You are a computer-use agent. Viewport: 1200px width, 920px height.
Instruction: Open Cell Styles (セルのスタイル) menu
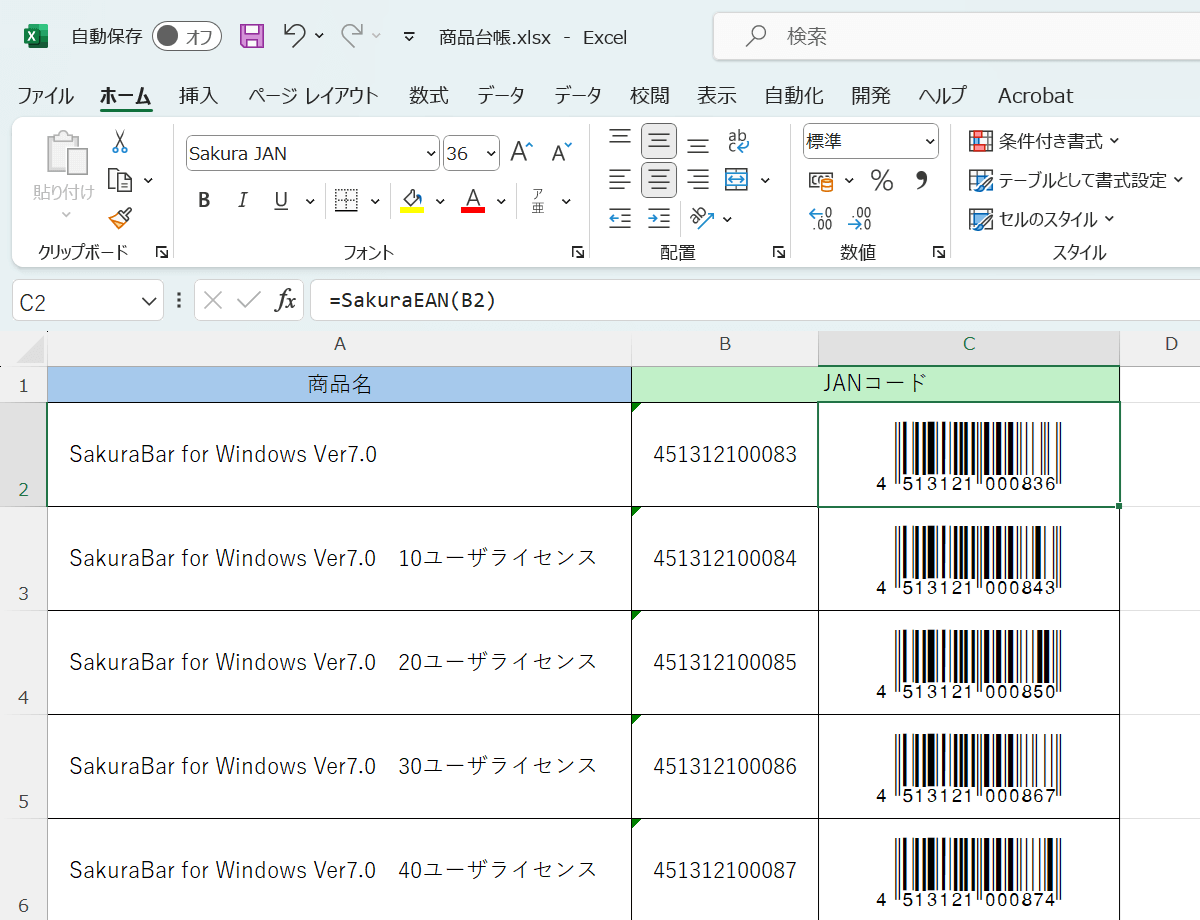(1041, 219)
